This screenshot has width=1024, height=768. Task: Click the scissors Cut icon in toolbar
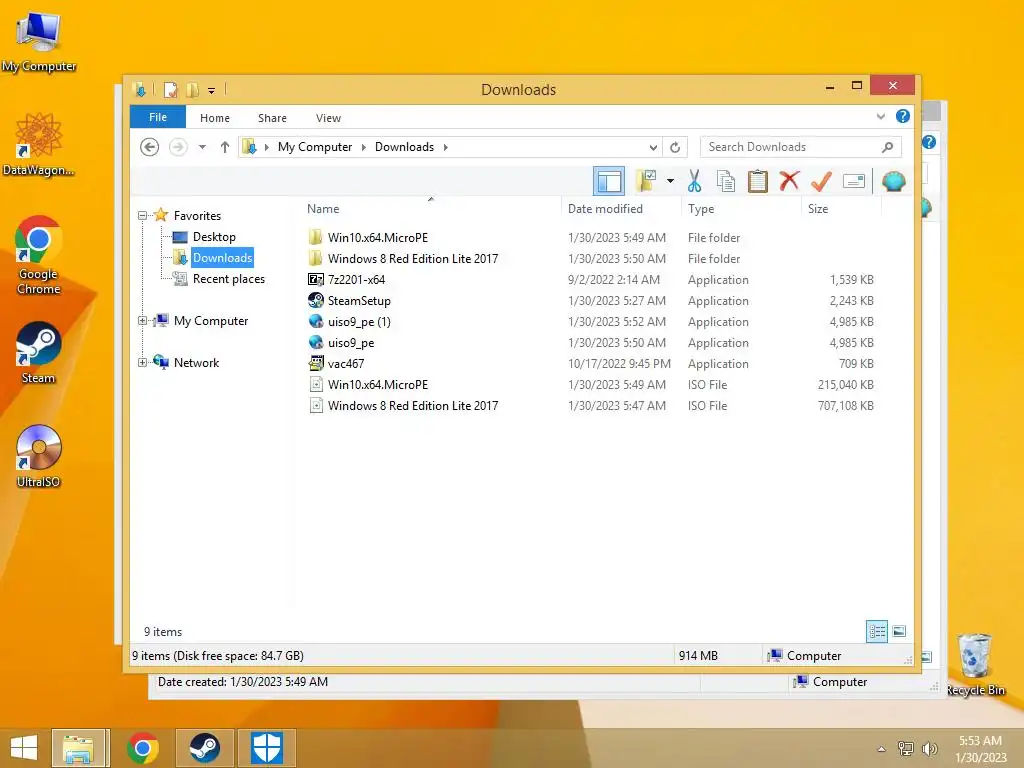point(694,181)
